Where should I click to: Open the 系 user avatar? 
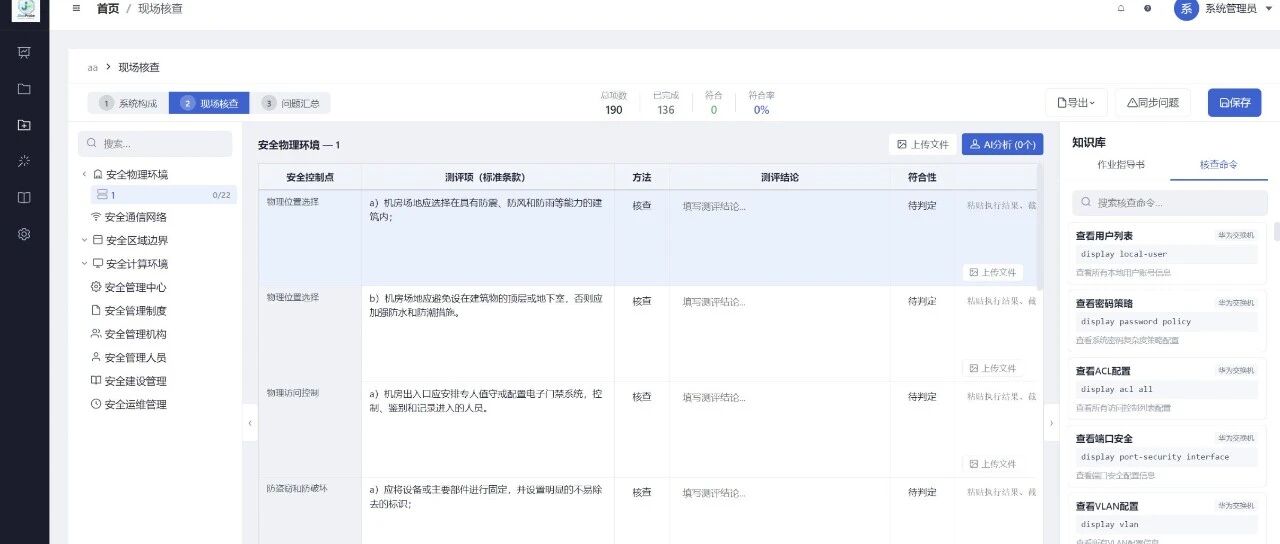pyautogui.click(x=1186, y=8)
